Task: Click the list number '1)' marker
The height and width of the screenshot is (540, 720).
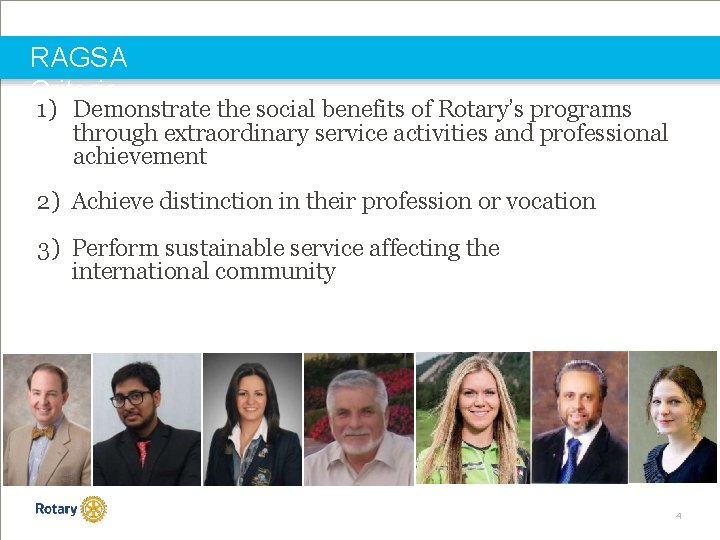Action: (50, 109)
